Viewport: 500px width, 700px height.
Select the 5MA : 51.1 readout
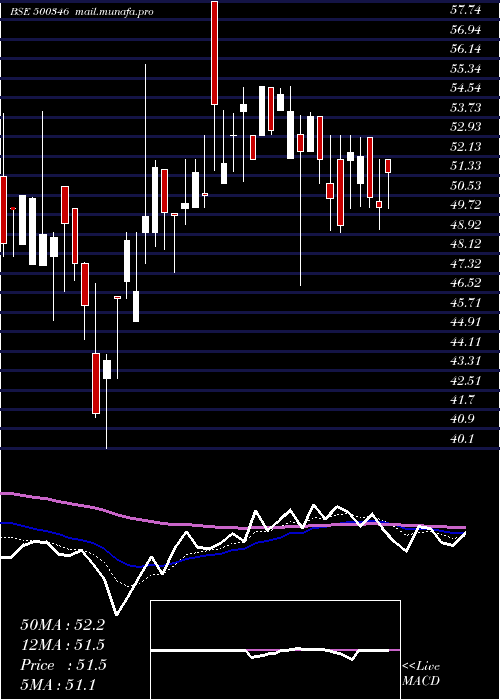(58, 684)
